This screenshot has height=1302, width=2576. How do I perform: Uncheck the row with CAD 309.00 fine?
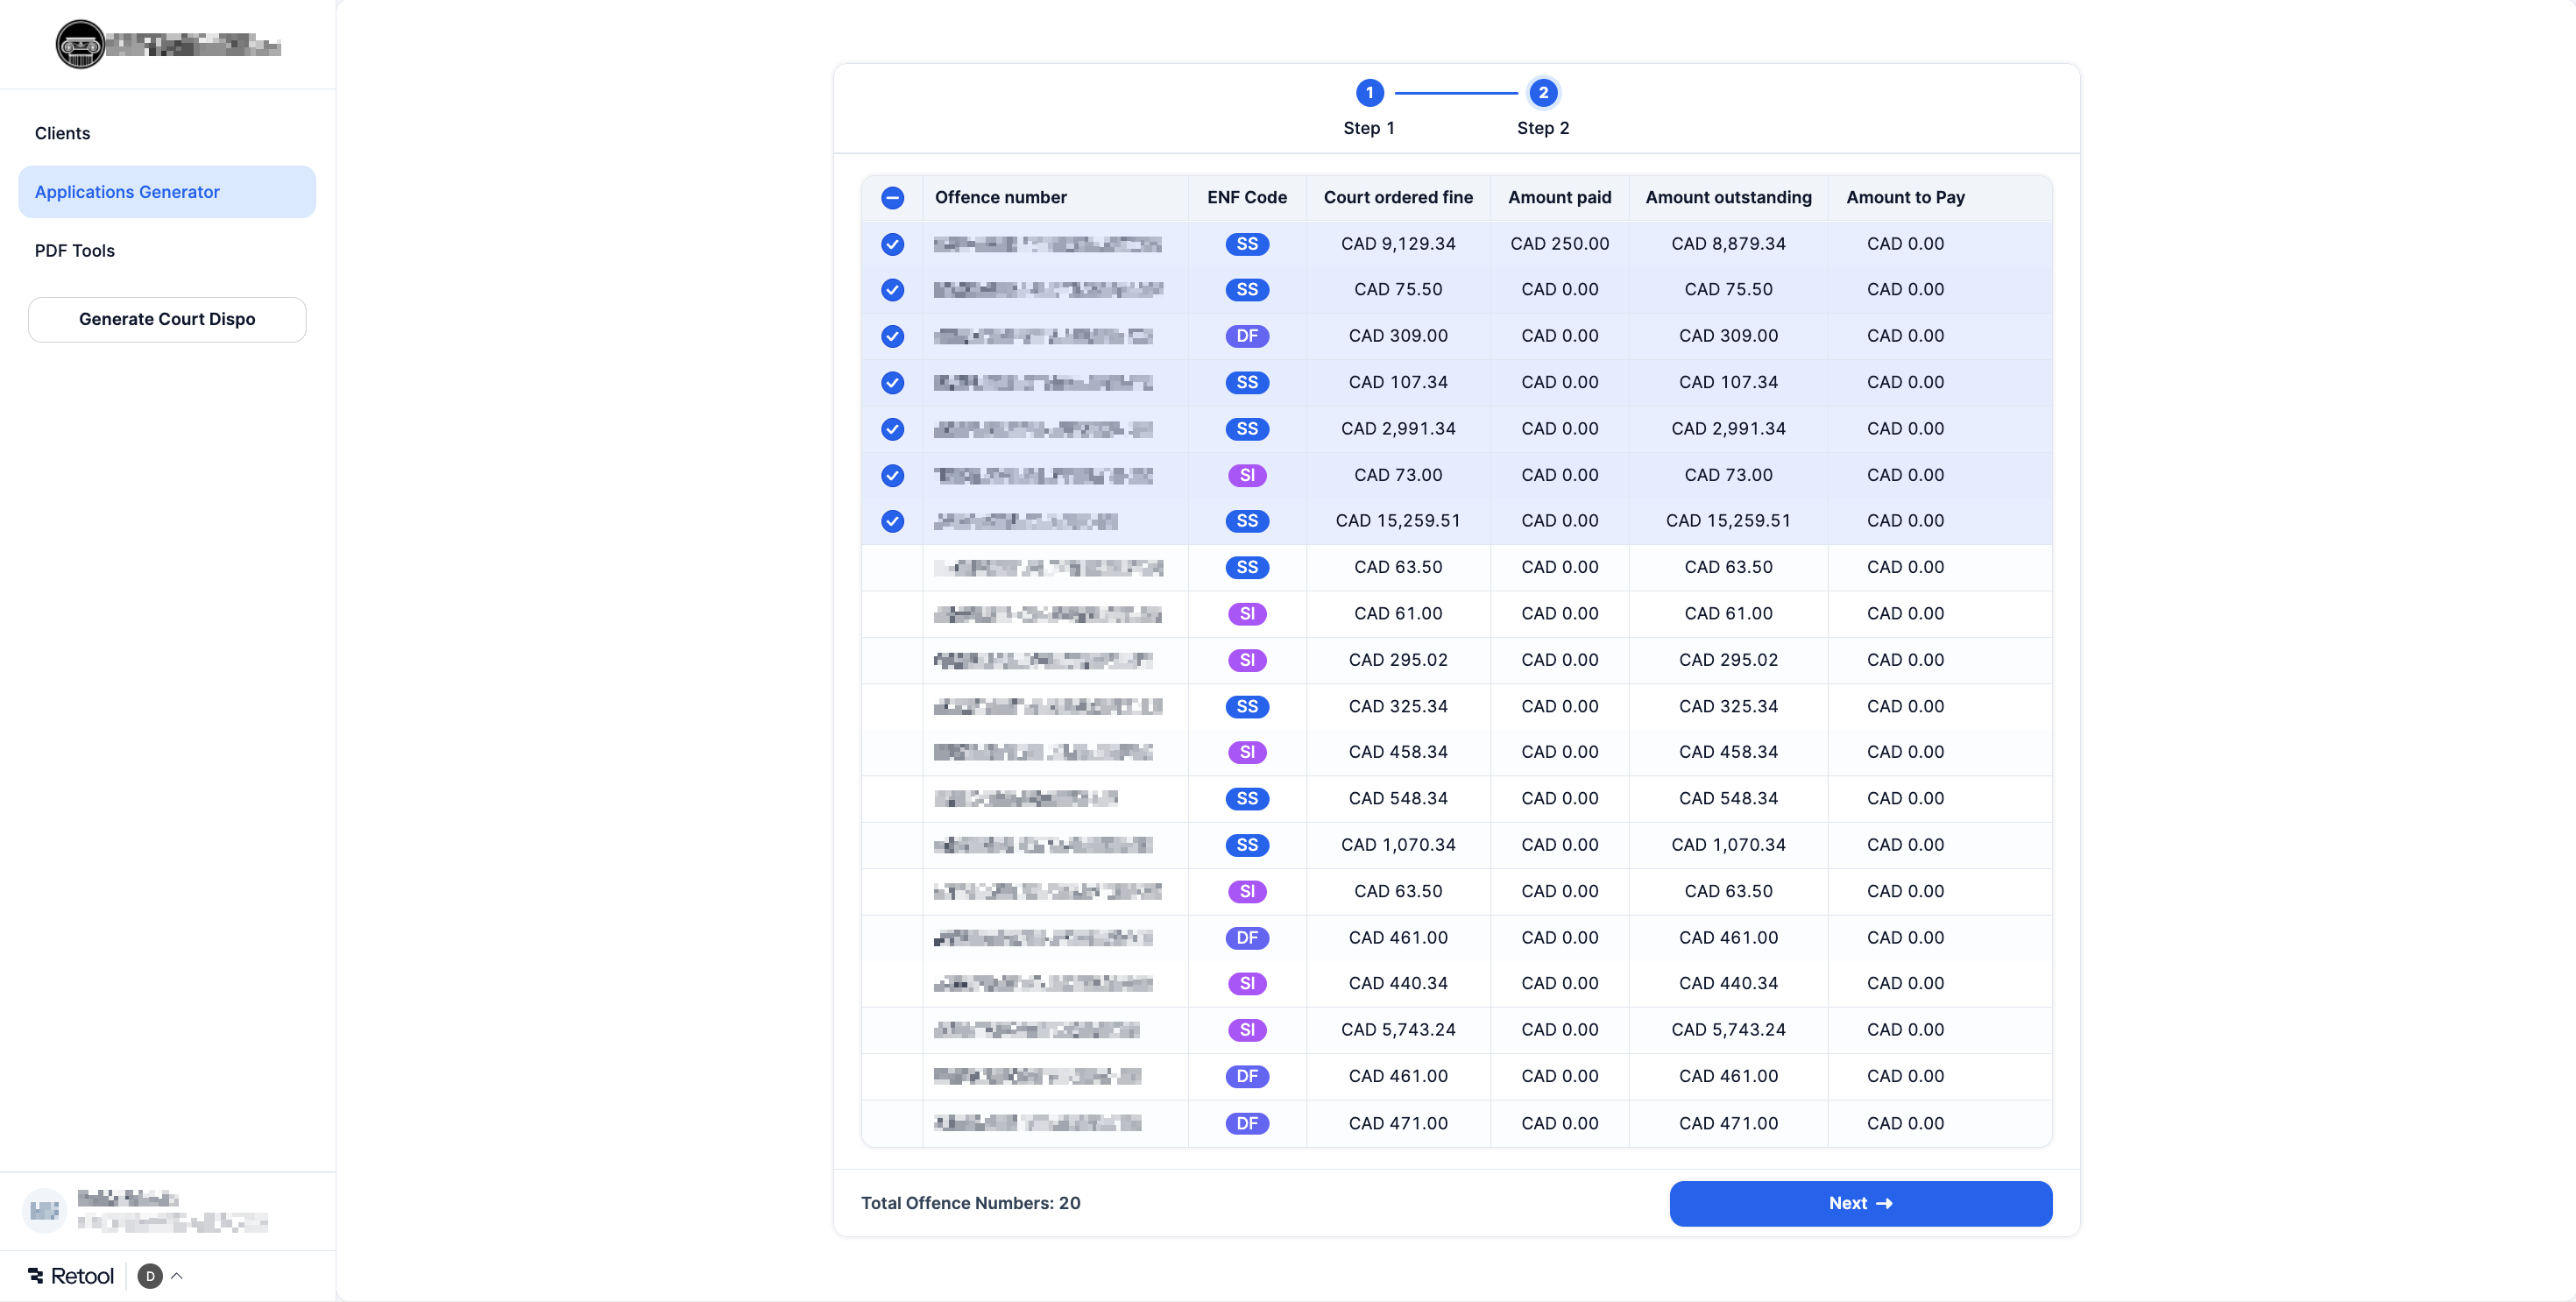(x=892, y=336)
